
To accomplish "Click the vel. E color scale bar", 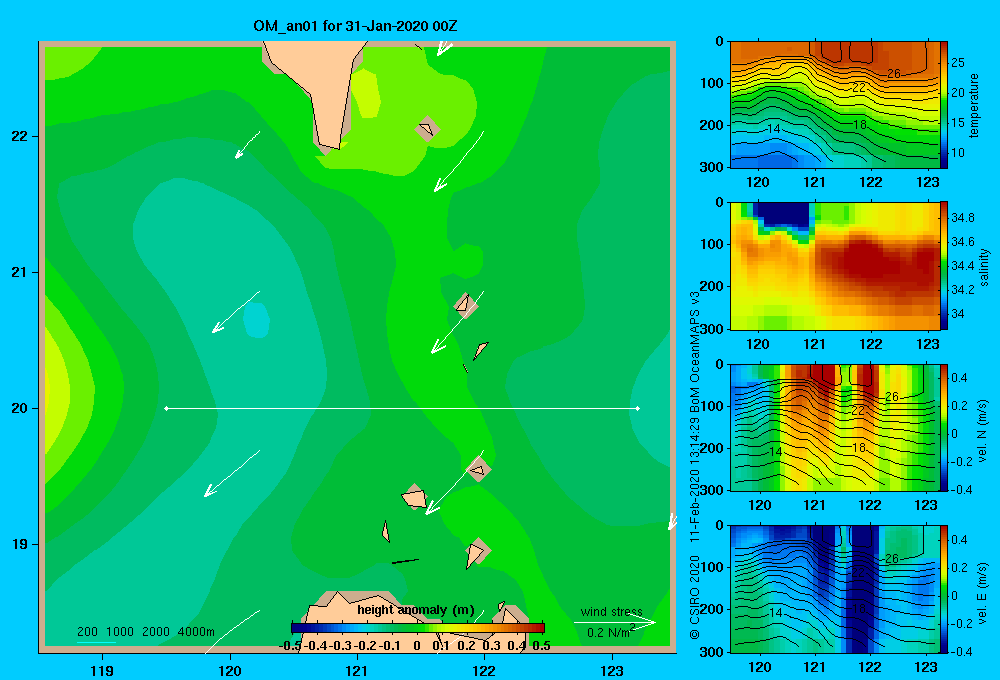I will coord(944,589).
